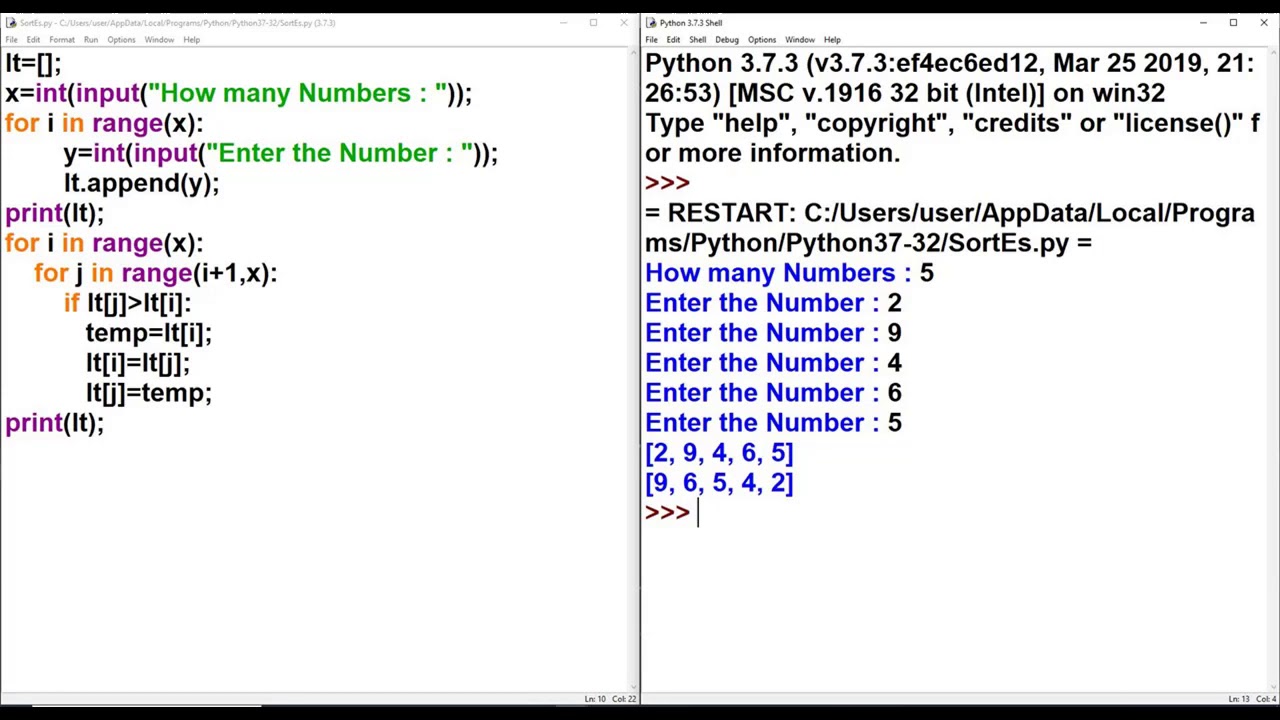Maximize the Python 3.7.3 Shell window
Image resolution: width=1280 pixels, height=720 pixels.
pos(1233,22)
